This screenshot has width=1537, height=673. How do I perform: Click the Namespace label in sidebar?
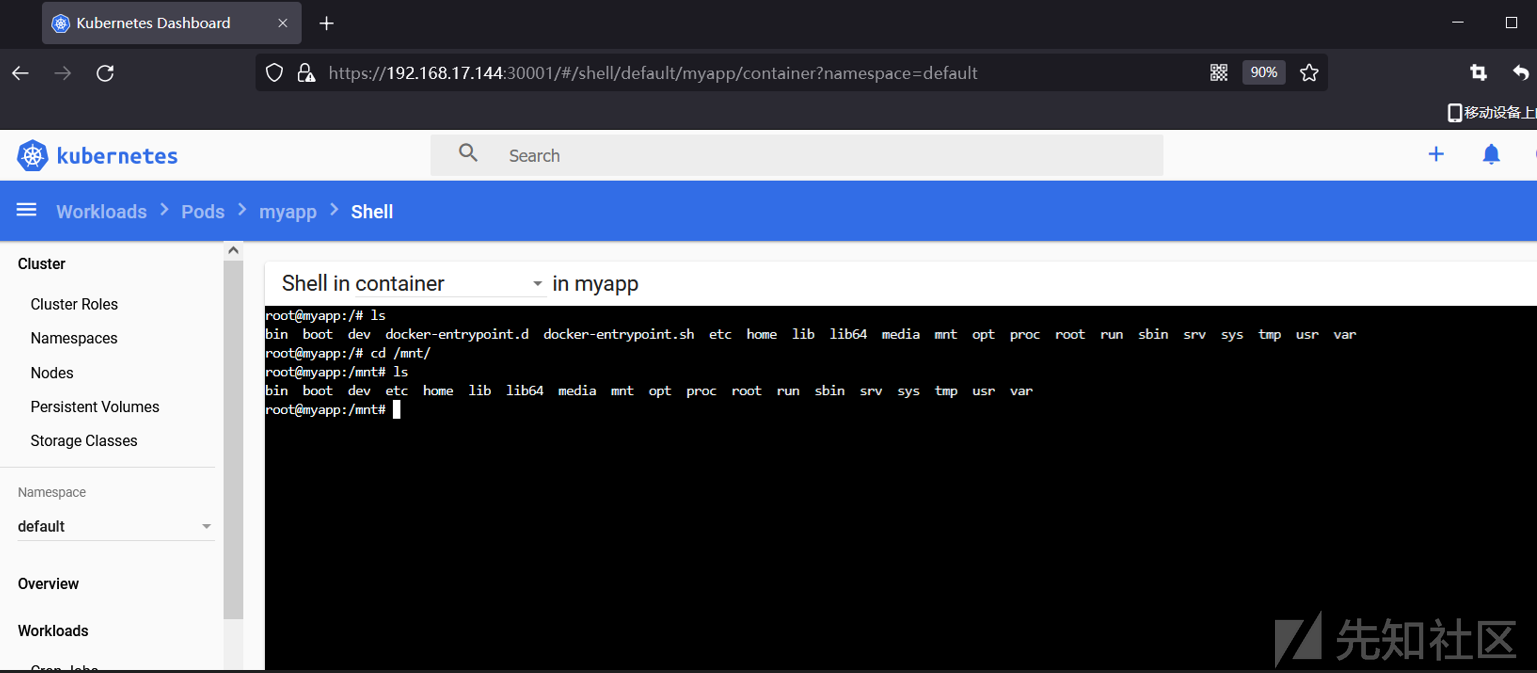click(x=52, y=493)
